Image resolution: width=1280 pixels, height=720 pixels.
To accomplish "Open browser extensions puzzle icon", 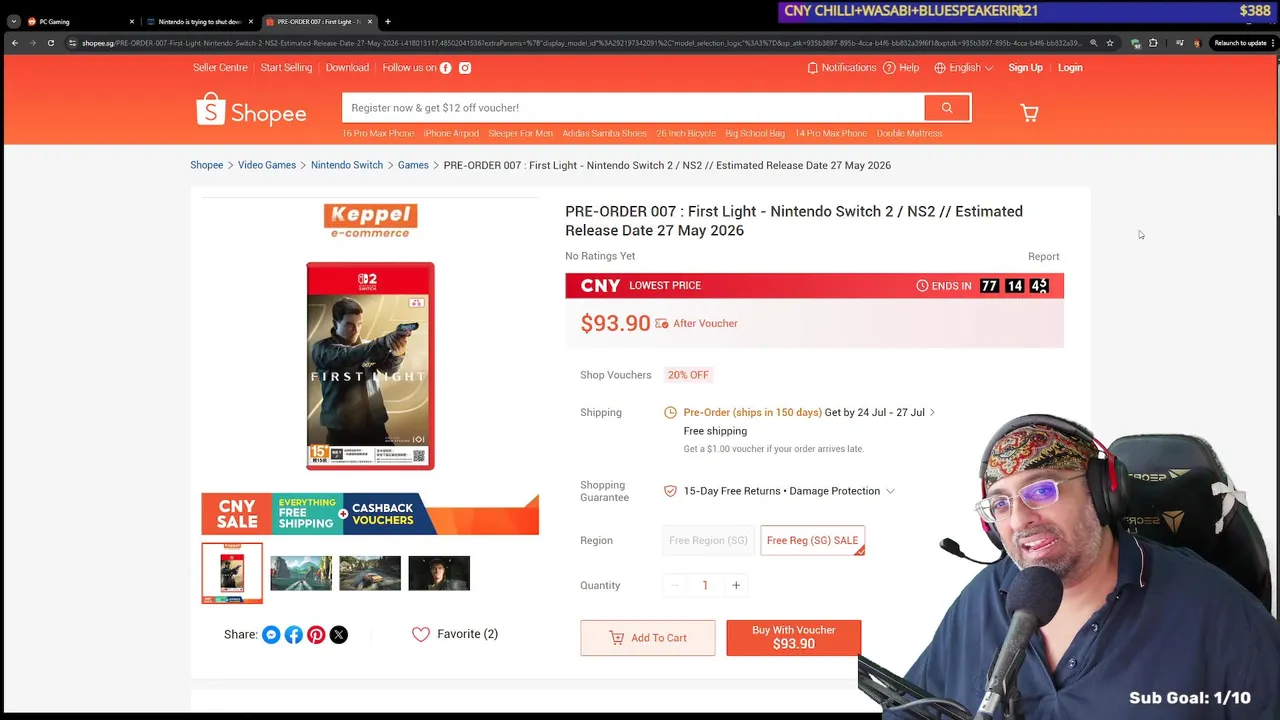I will click(x=1153, y=43).
